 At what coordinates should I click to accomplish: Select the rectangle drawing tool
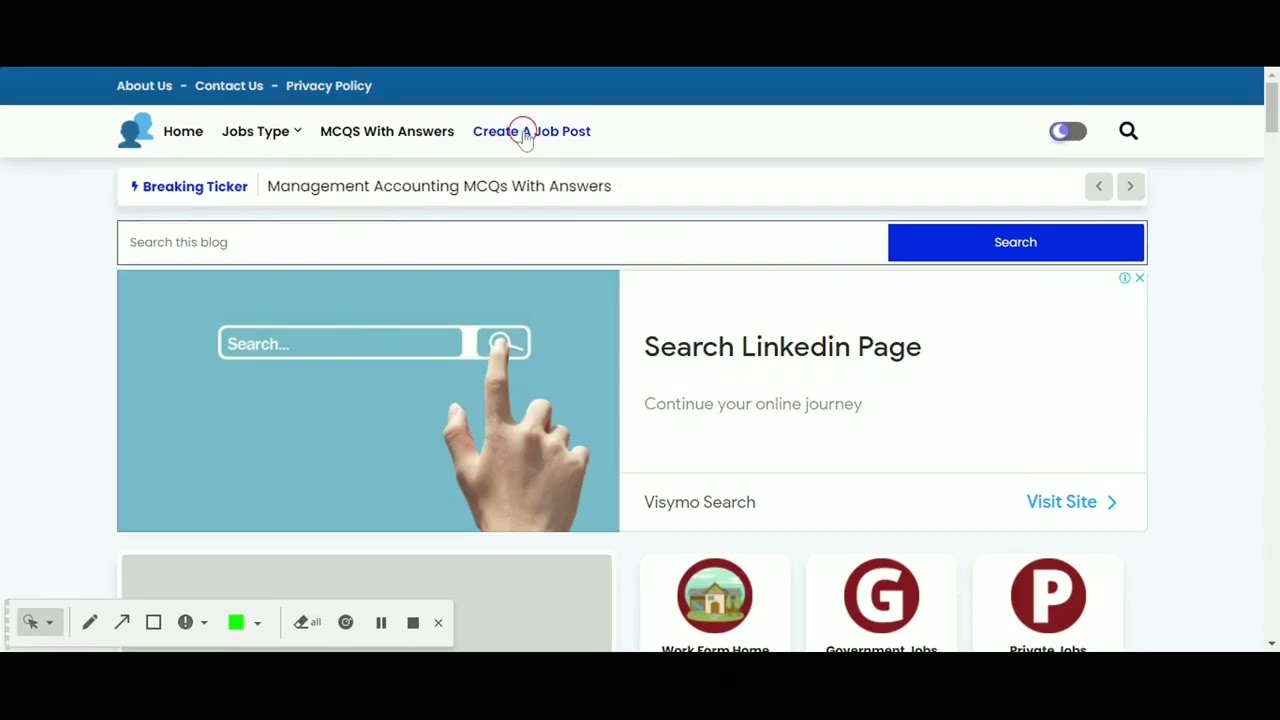pyautogui.click(x=154, y=622)
